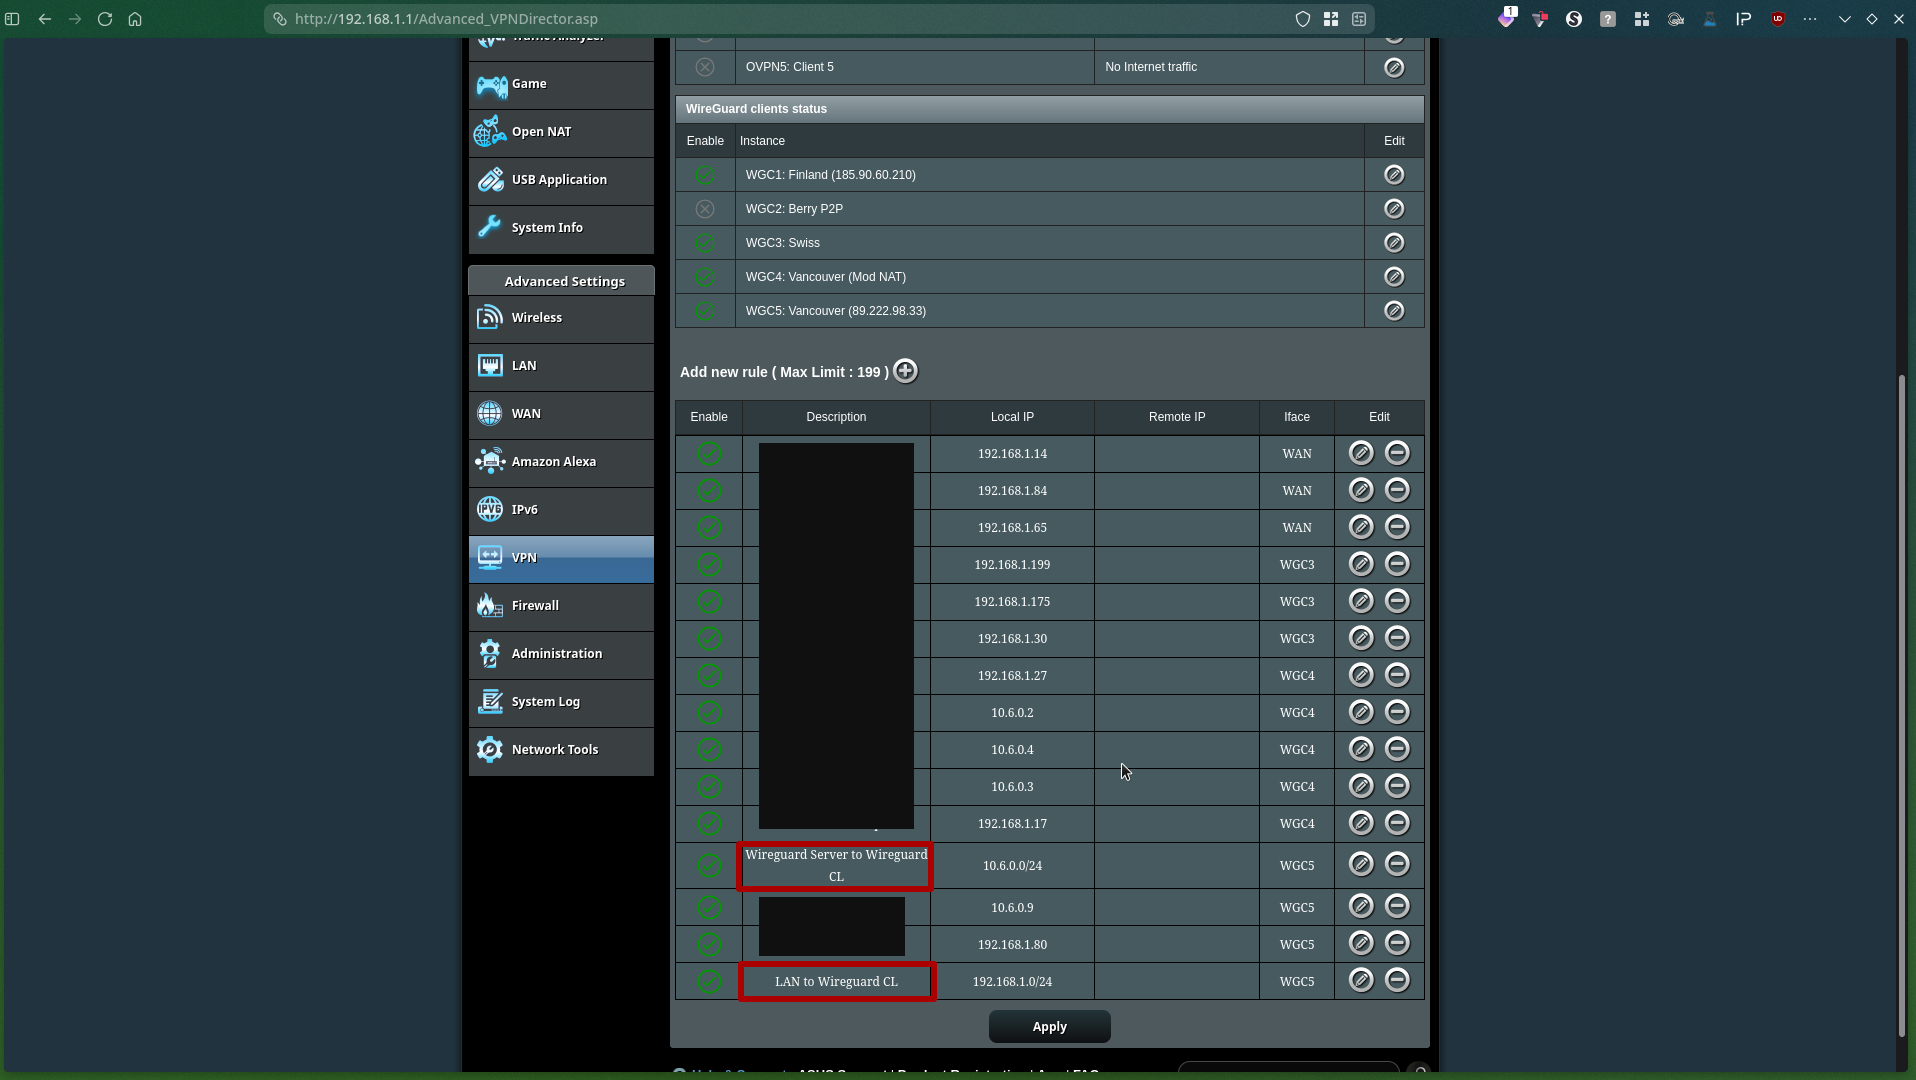The height and width of the screenshot is (1080, 1916).
Task: Toggle enable for WGC2 Berry P2P
Action: coord(705,209)
